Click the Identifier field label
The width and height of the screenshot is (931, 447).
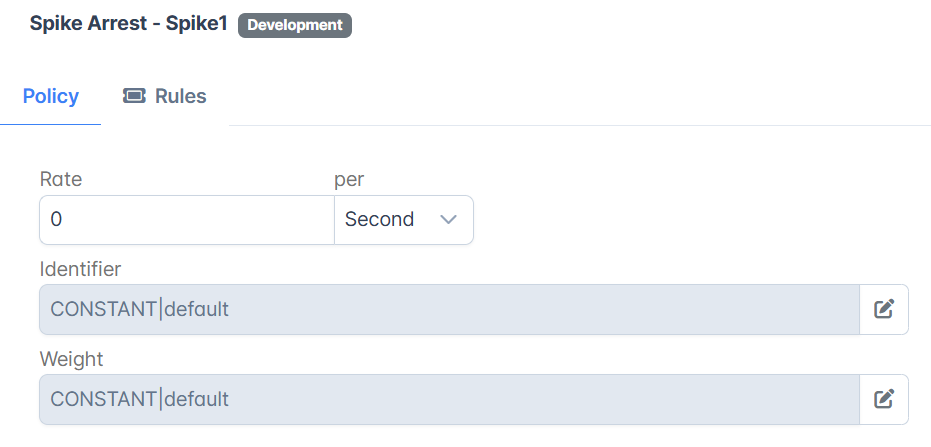coord(80,269)
